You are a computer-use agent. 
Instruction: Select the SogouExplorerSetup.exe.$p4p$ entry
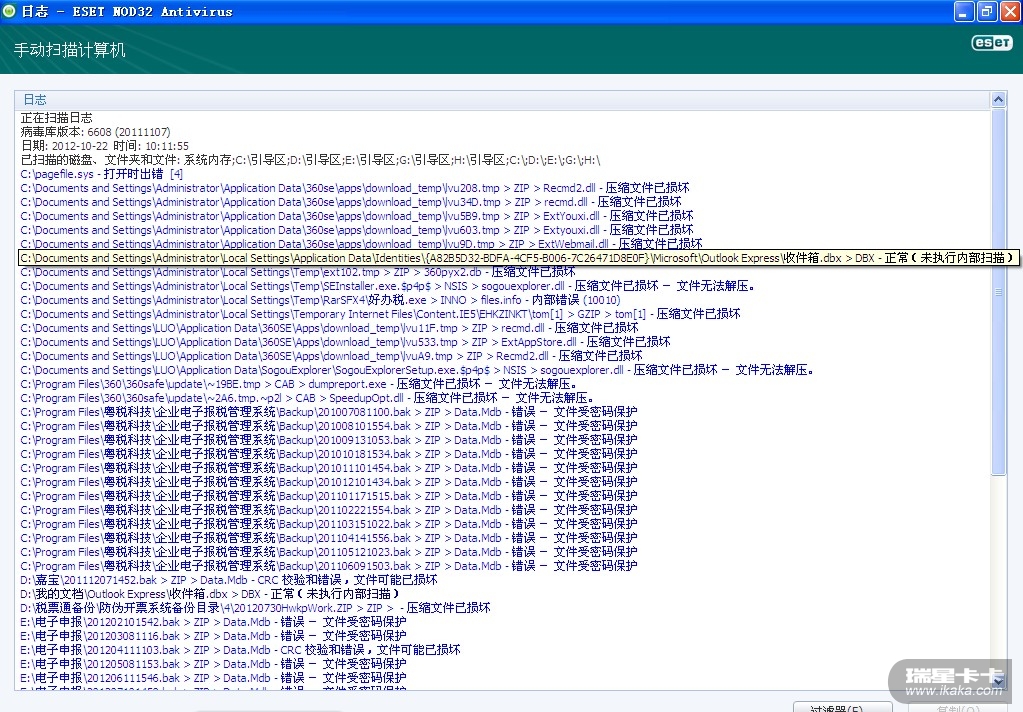[x=417, y=371]
